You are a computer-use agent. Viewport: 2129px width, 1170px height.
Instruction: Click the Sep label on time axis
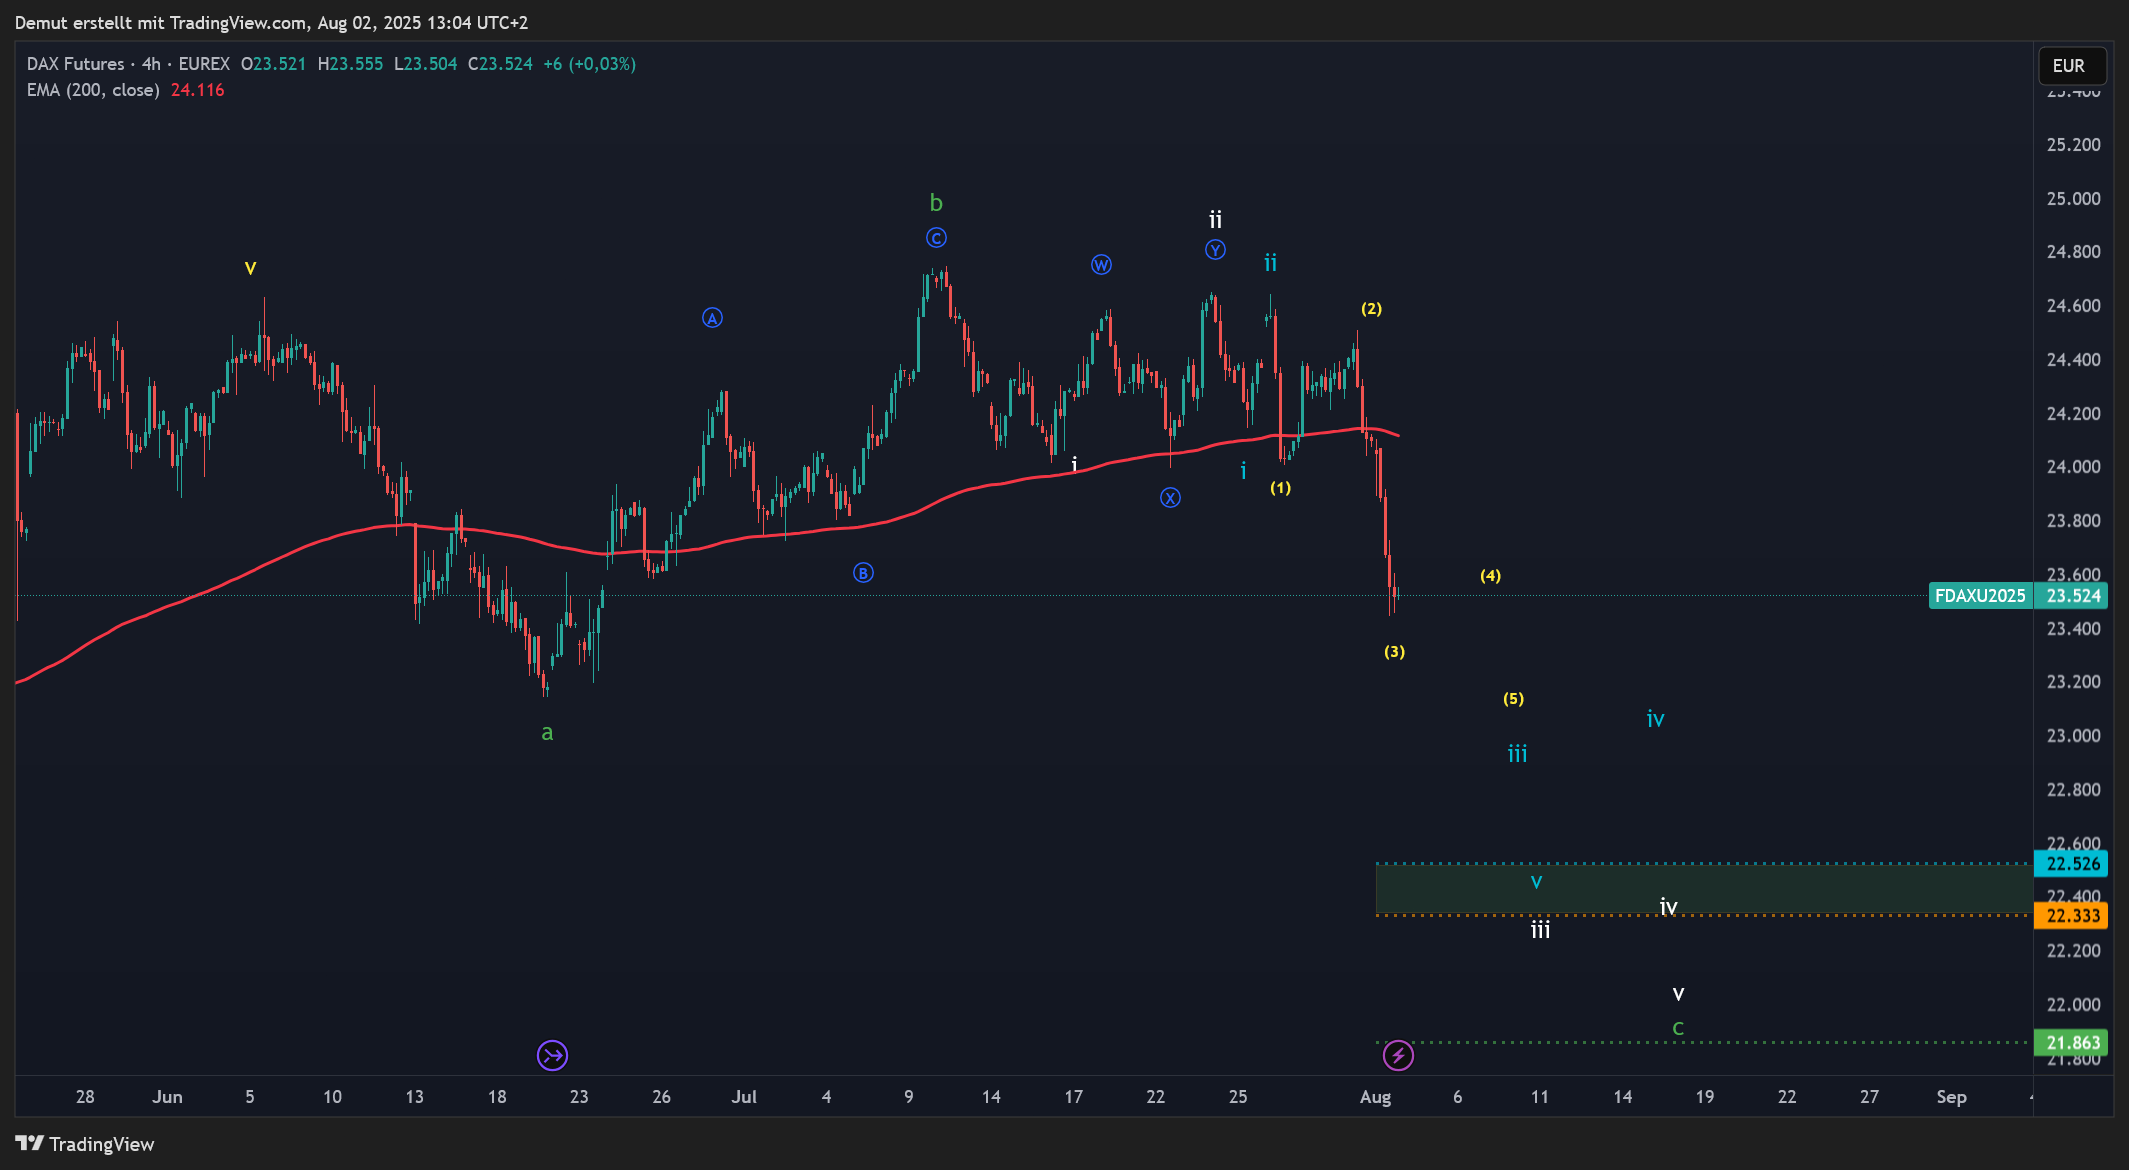(x=1951, y=1097)
